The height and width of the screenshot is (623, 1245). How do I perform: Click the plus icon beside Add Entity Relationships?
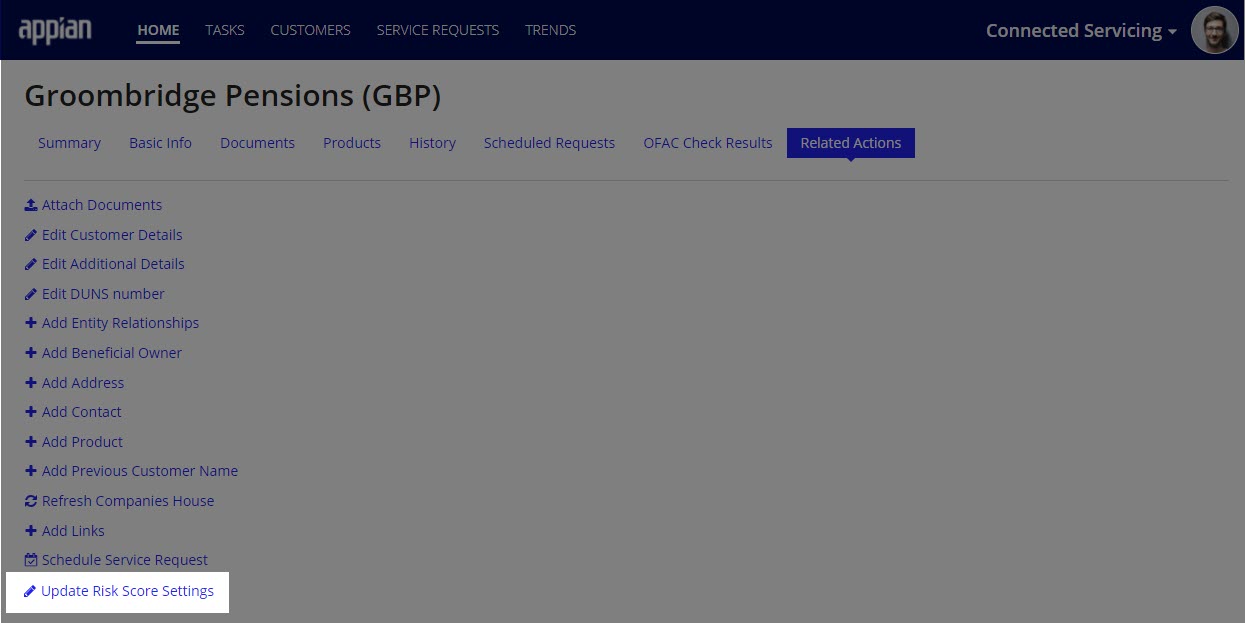point(31,323)
